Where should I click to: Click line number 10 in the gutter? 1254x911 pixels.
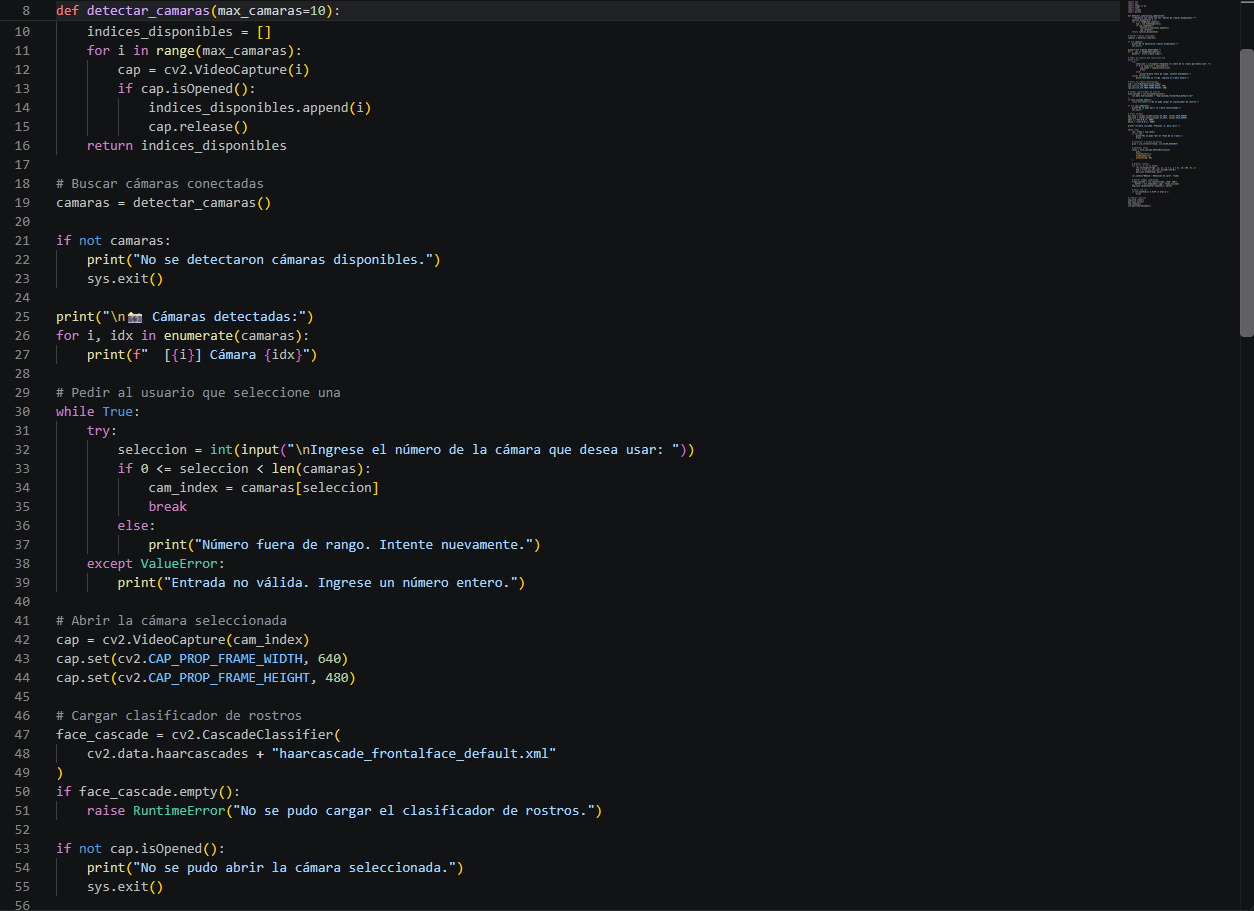[22, 31]
